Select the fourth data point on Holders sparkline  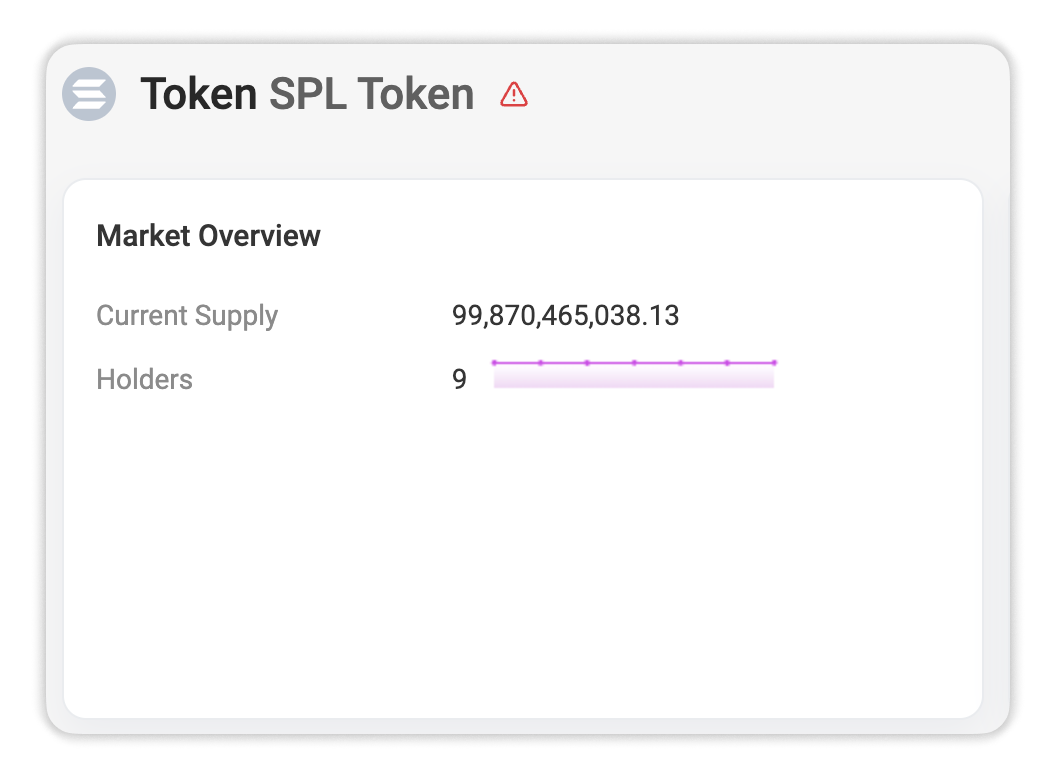634,363
